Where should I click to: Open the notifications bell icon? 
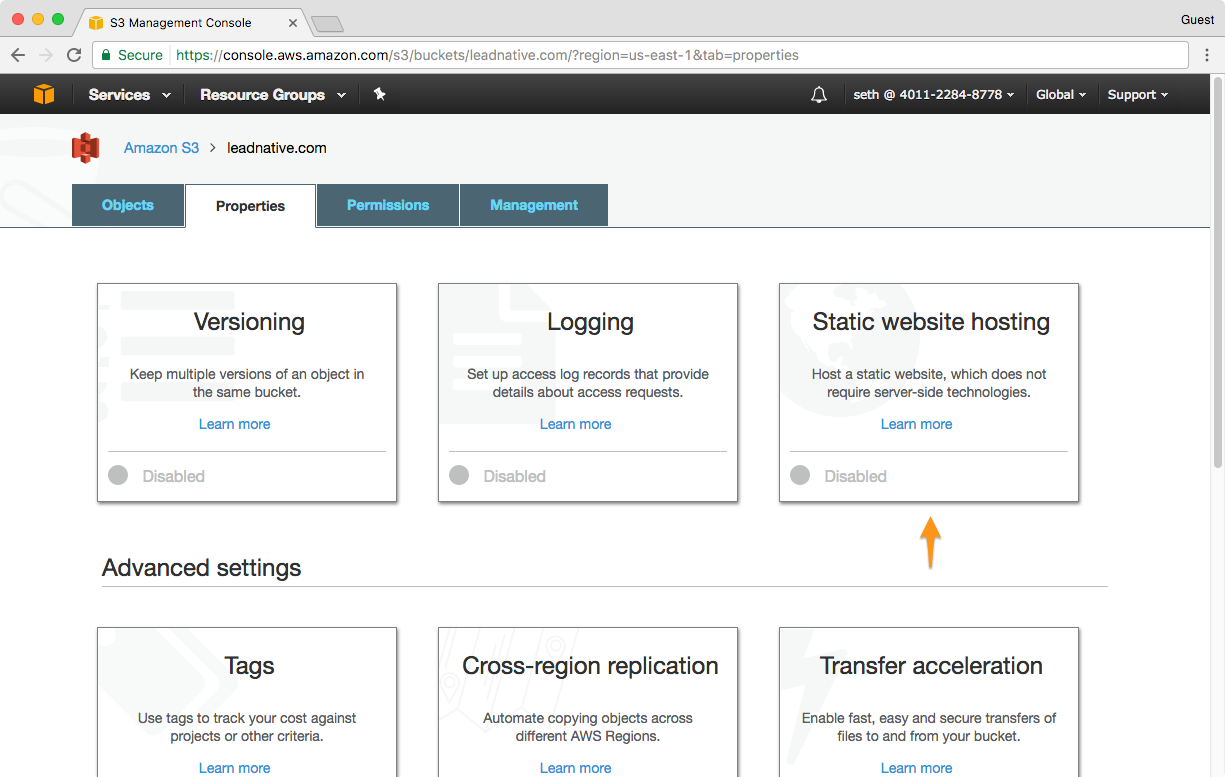click(819, 95)
